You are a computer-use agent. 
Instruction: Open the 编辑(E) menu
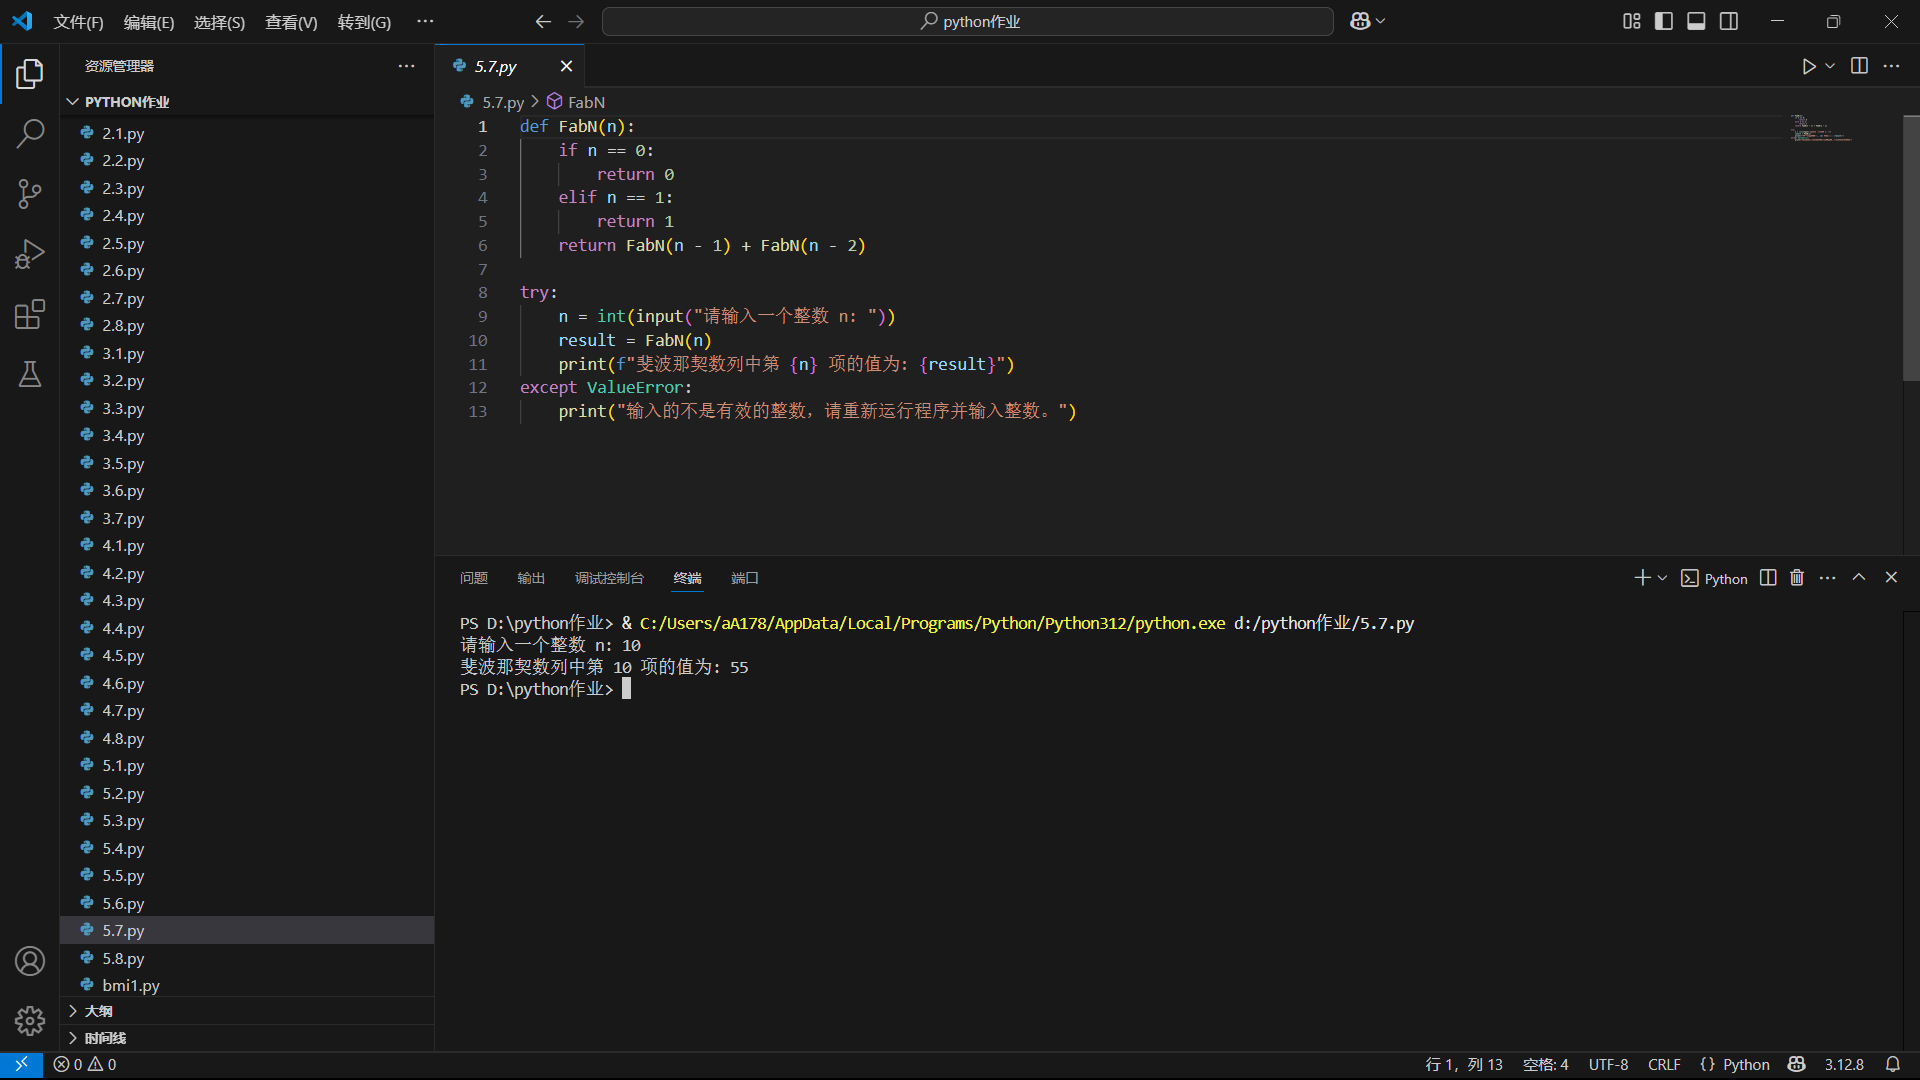tap(149, 22)
